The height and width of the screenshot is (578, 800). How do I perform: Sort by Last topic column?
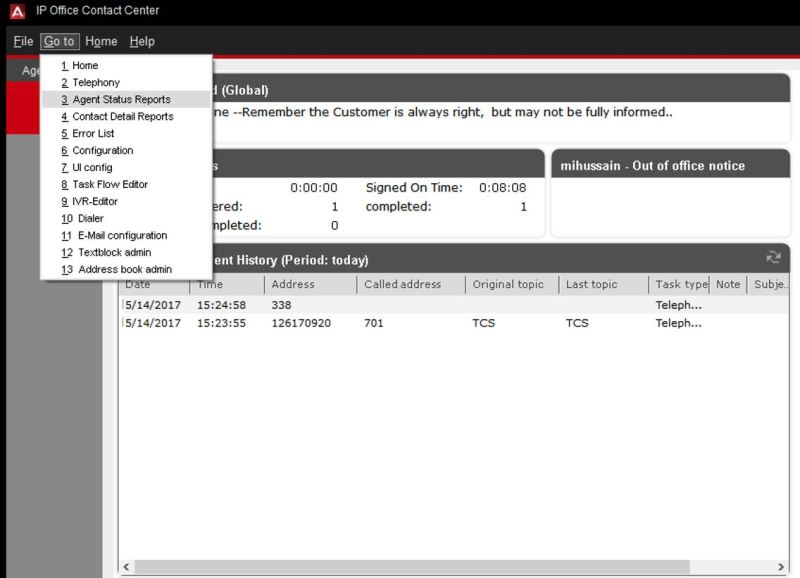(604, 285)
